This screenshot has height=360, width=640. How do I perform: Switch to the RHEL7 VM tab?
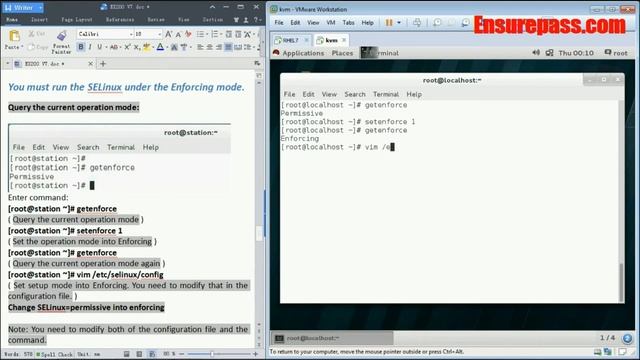[x=291, y=40]
